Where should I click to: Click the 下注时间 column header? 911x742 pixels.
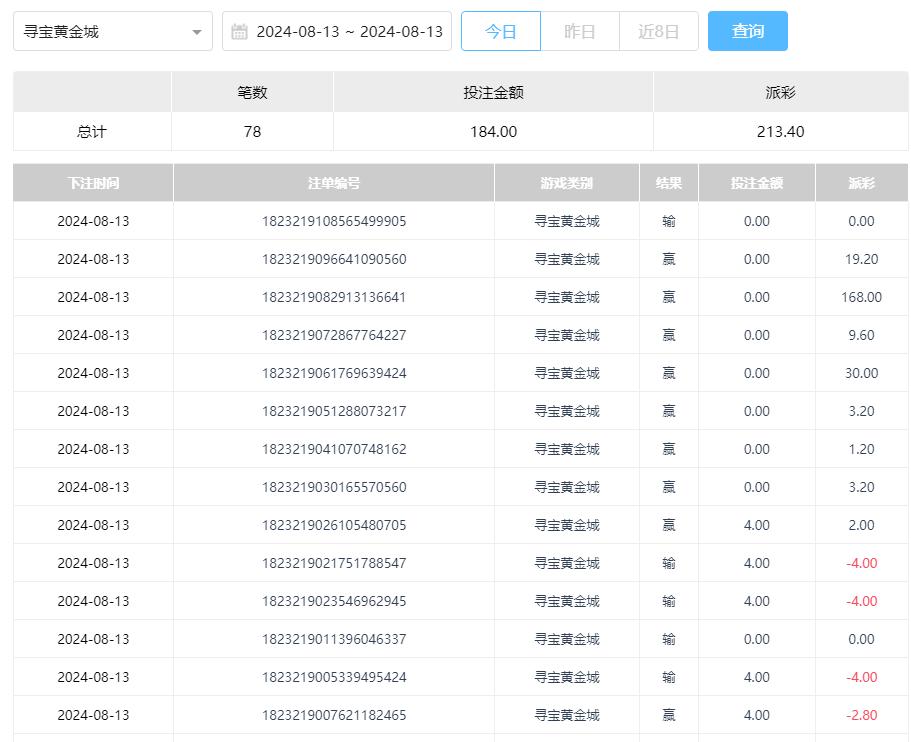[93, 183]
